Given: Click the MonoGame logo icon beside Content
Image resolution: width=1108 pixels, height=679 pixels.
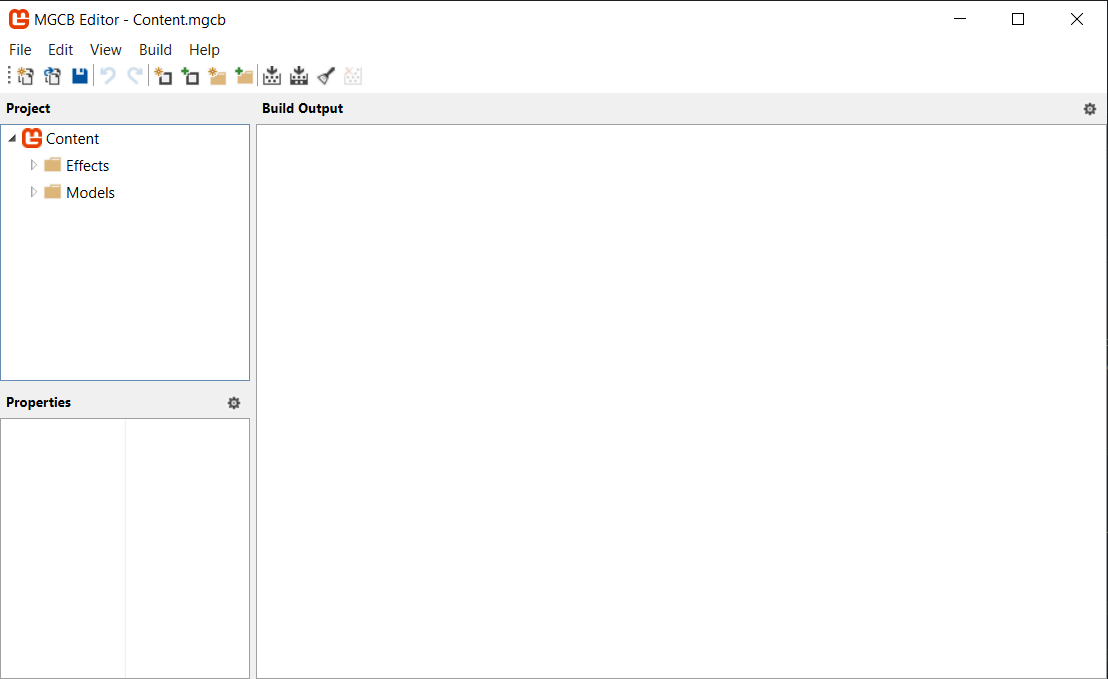Looking at the screenshot, I should coord(32,138).
